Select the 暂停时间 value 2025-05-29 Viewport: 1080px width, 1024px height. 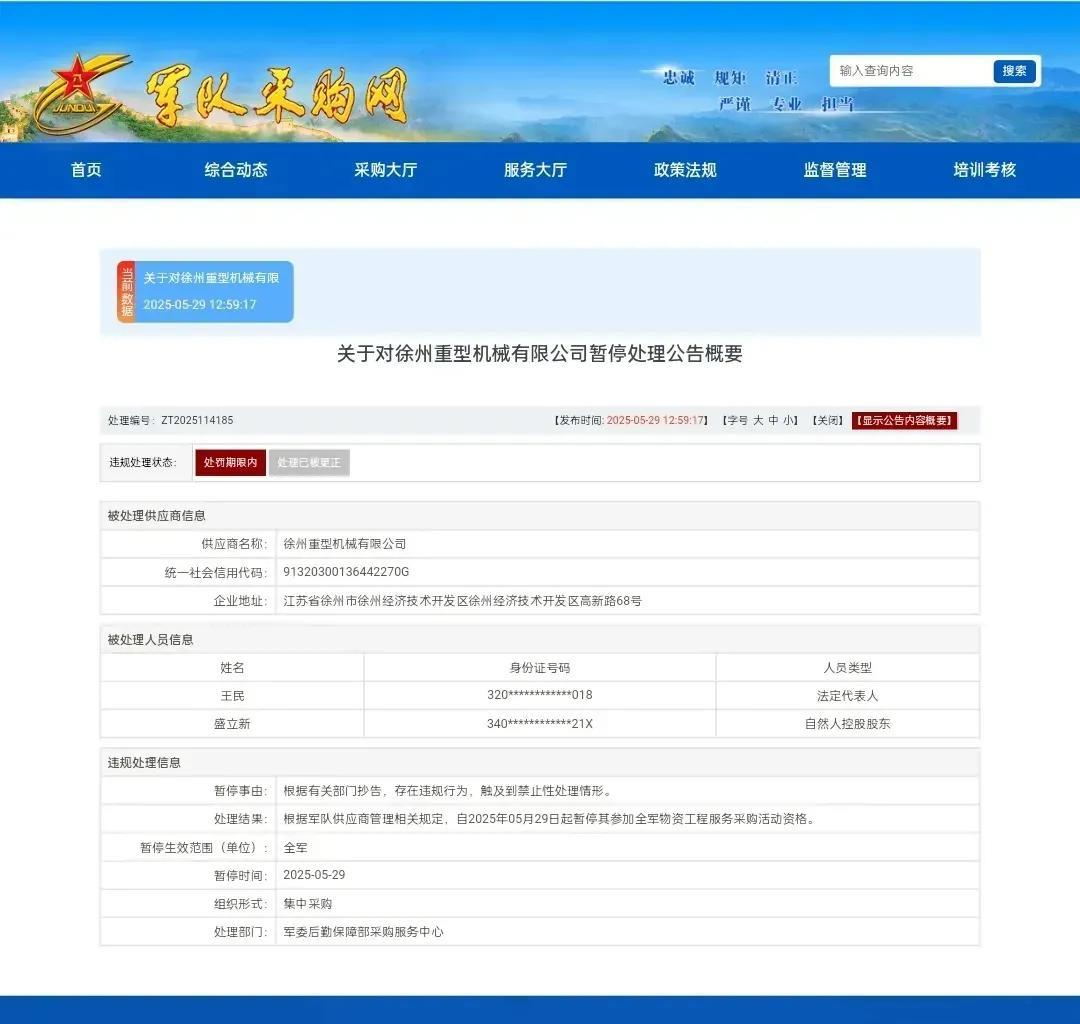314,875
